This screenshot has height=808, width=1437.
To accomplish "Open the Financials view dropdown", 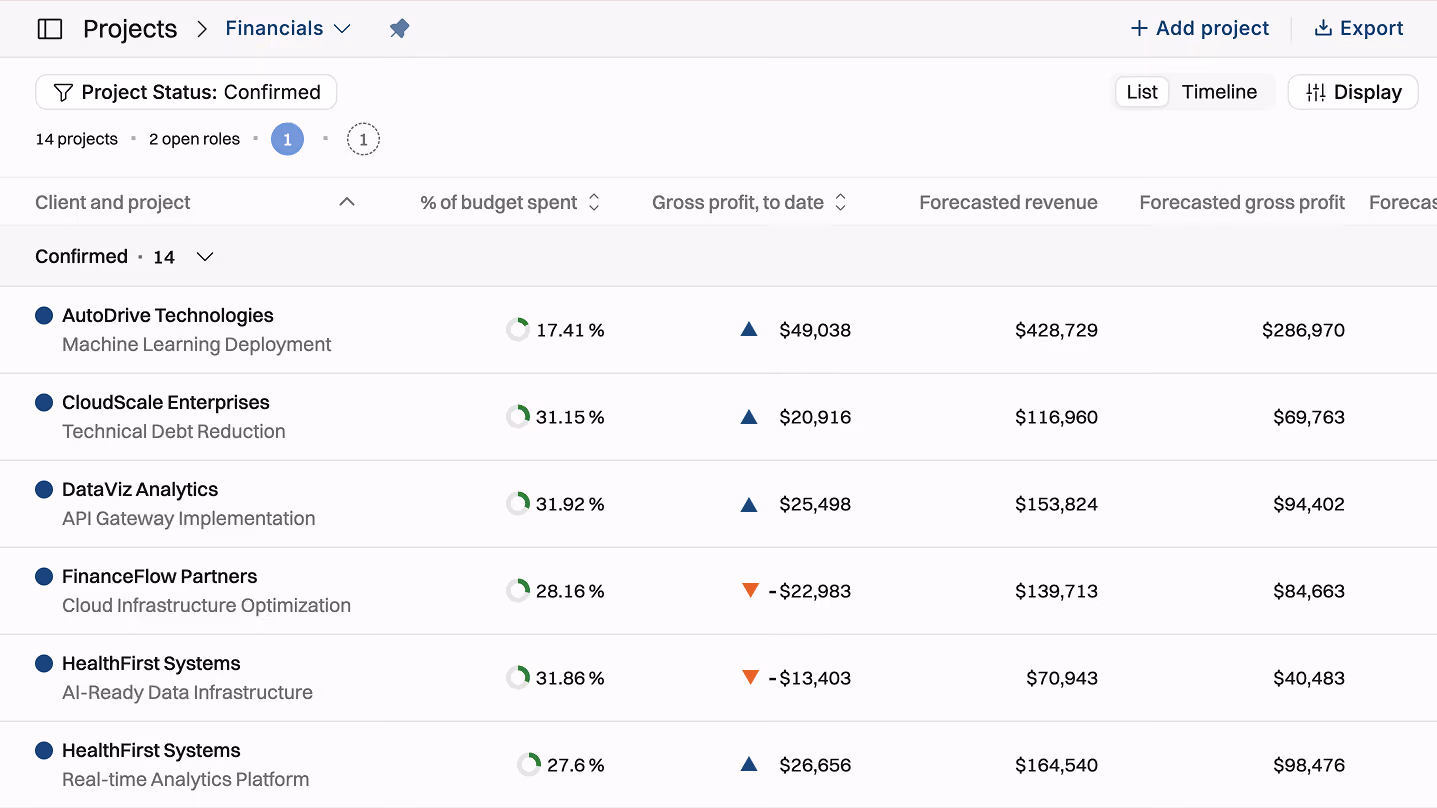I will (x=288, y=29).
